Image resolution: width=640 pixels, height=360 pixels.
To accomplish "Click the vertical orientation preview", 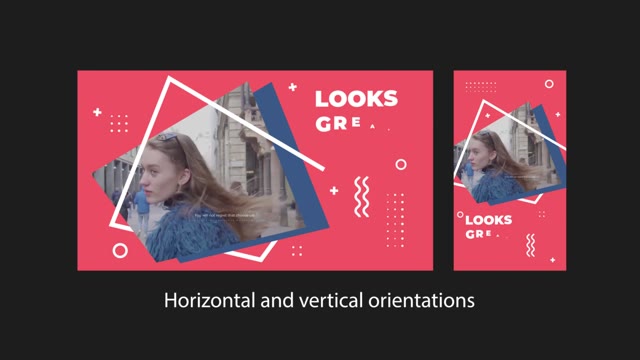I will tap(510, 170).
